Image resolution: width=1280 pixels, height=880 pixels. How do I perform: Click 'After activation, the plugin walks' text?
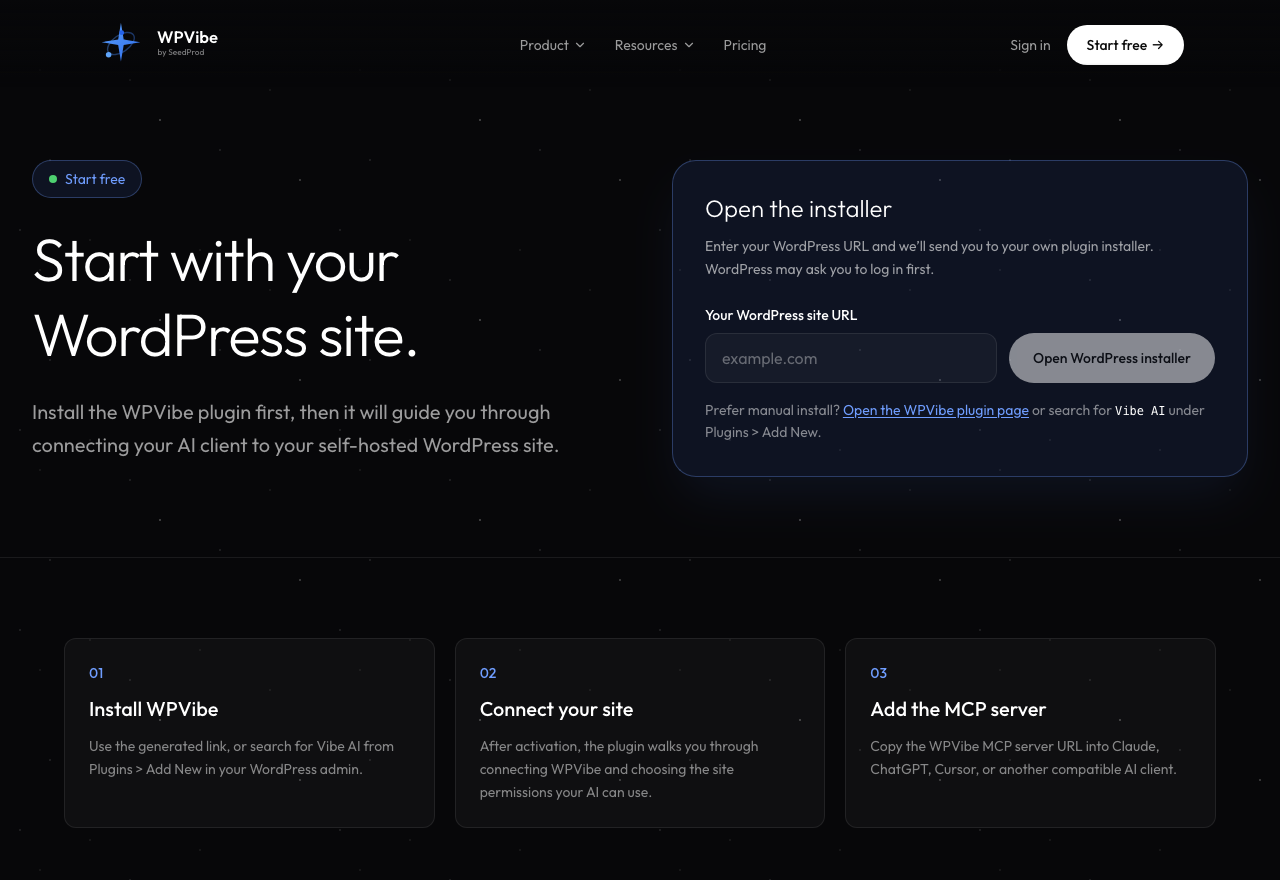[619, 769]
